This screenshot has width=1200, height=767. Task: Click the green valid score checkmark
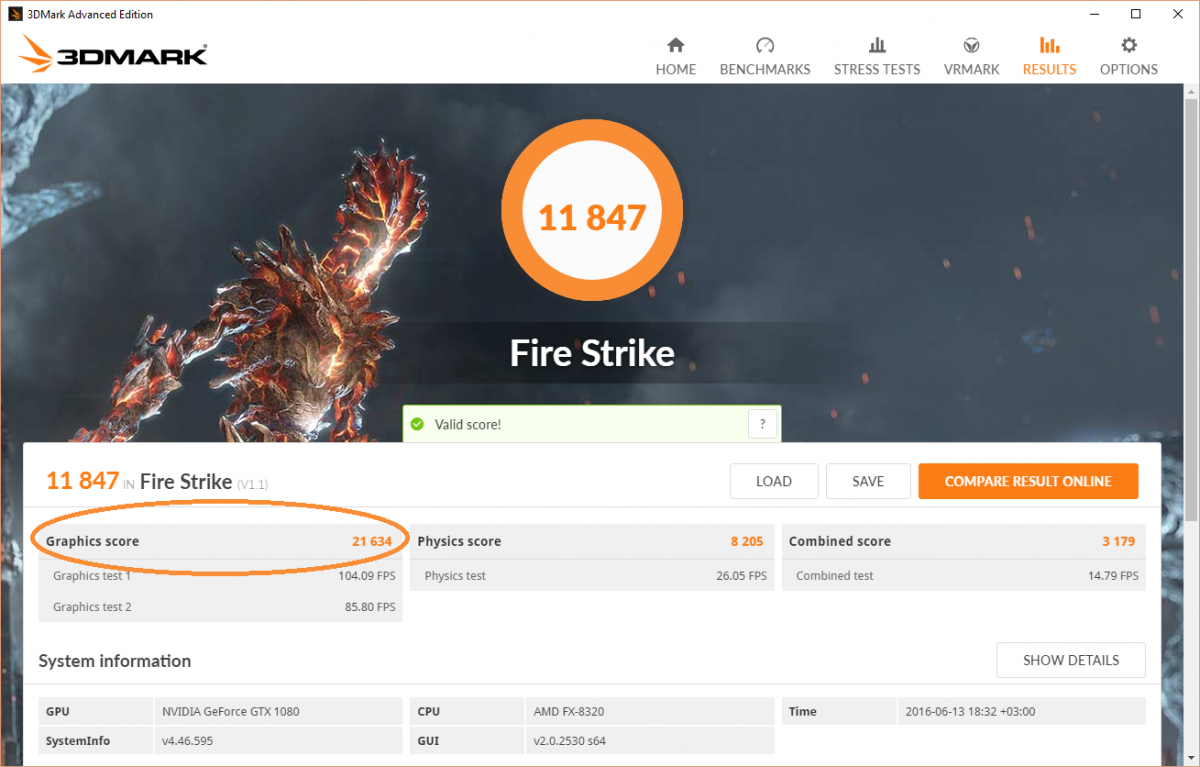coord(417,424)
